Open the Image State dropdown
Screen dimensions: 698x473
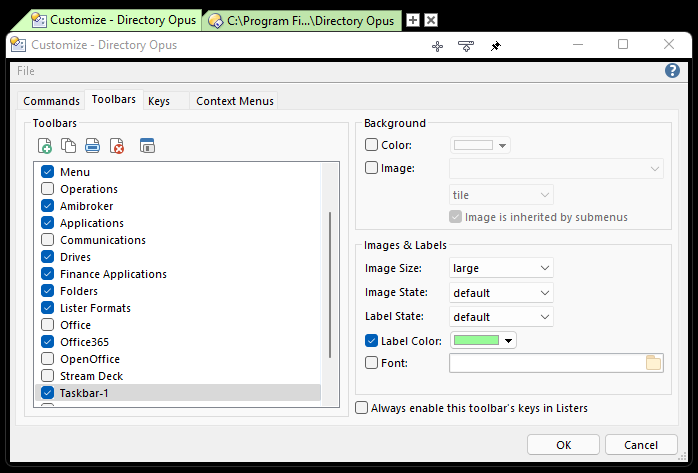501,293
